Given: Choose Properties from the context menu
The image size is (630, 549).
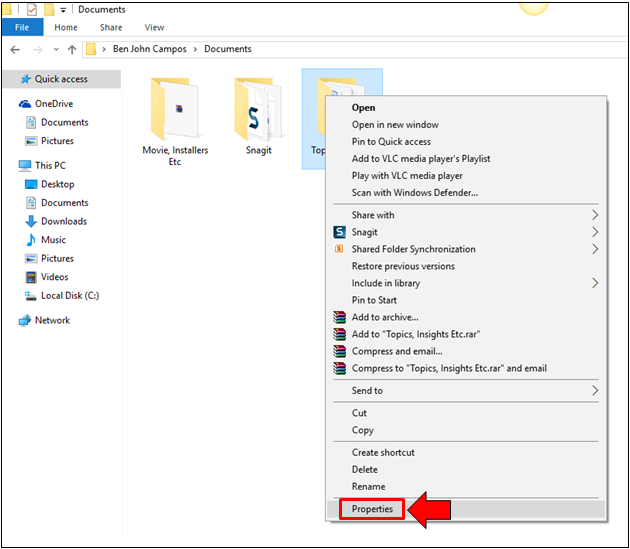Looking at the screenshot, I should click(x=372, y=509).
